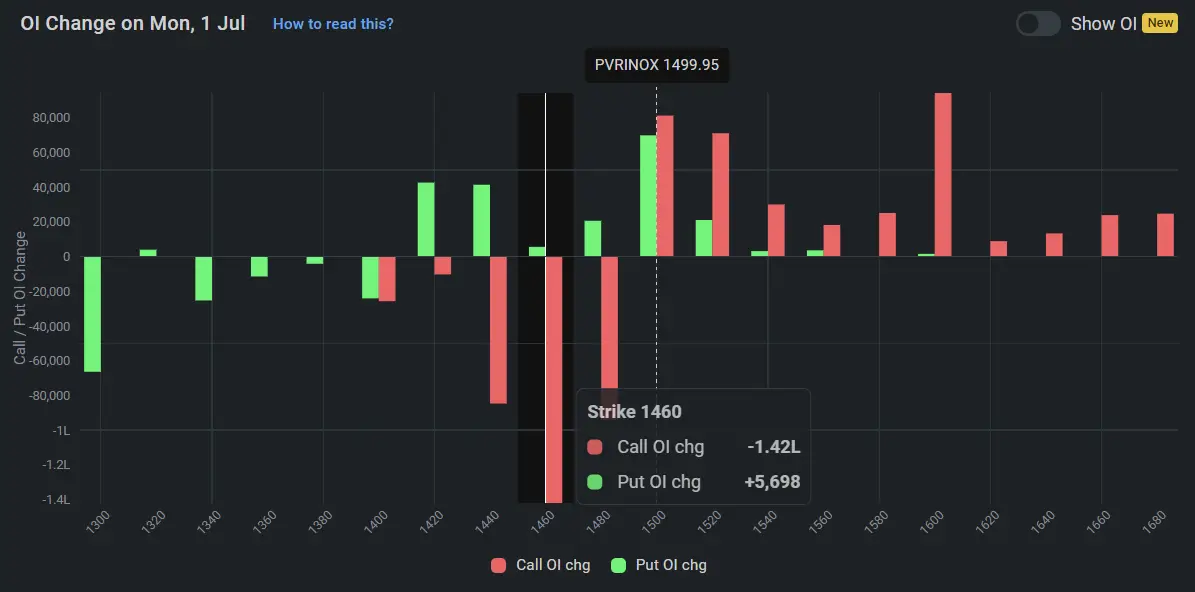Screen dimensions: 1195x592
Task: Click the 1300 strike axis label
Action: point(97,521)
